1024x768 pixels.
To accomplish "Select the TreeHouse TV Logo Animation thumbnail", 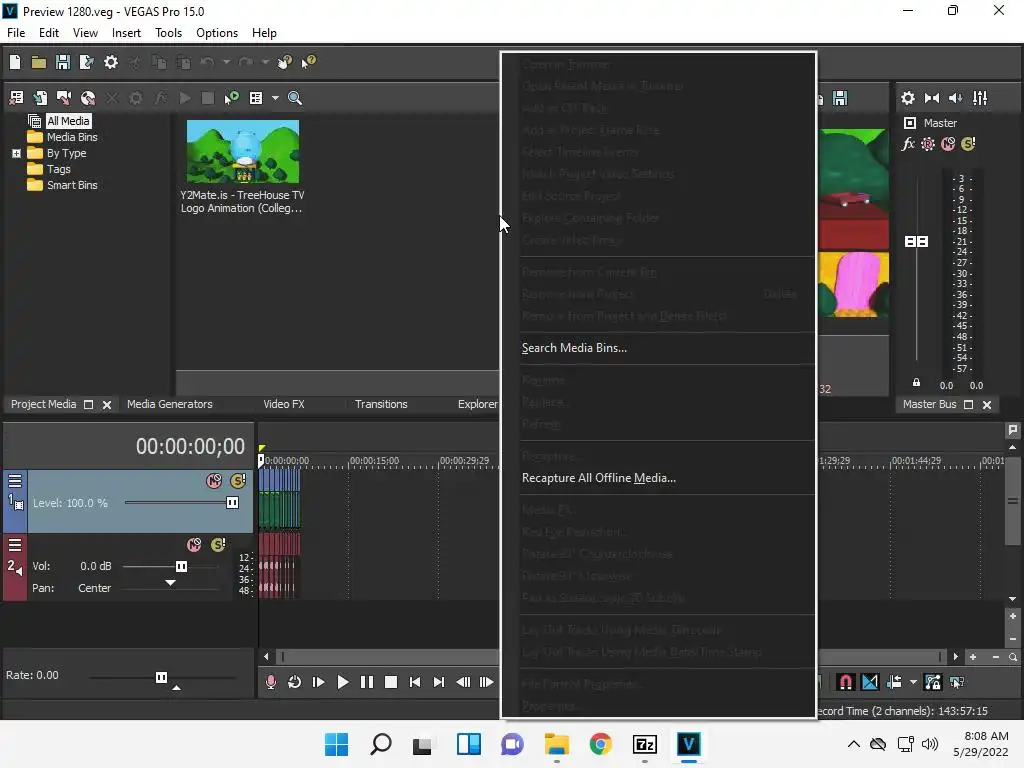I will pyautogui.click(x=242, y=152).
